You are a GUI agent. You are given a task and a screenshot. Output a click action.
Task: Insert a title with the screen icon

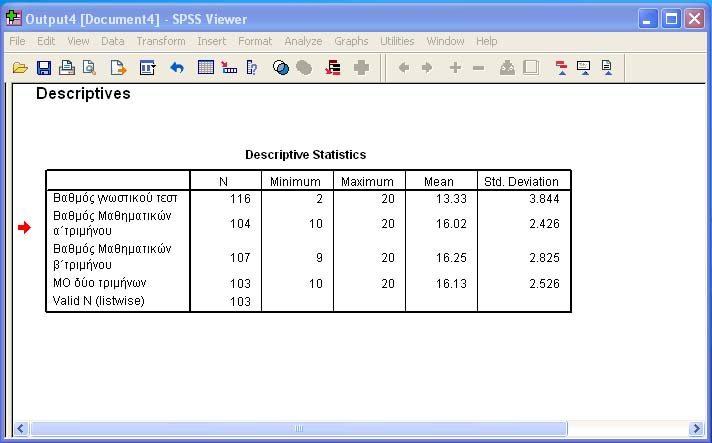pyautogui.click(x=584, y=68)
